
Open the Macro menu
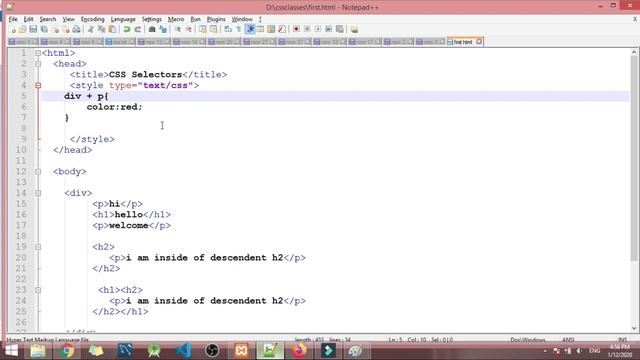click(176, 19)
